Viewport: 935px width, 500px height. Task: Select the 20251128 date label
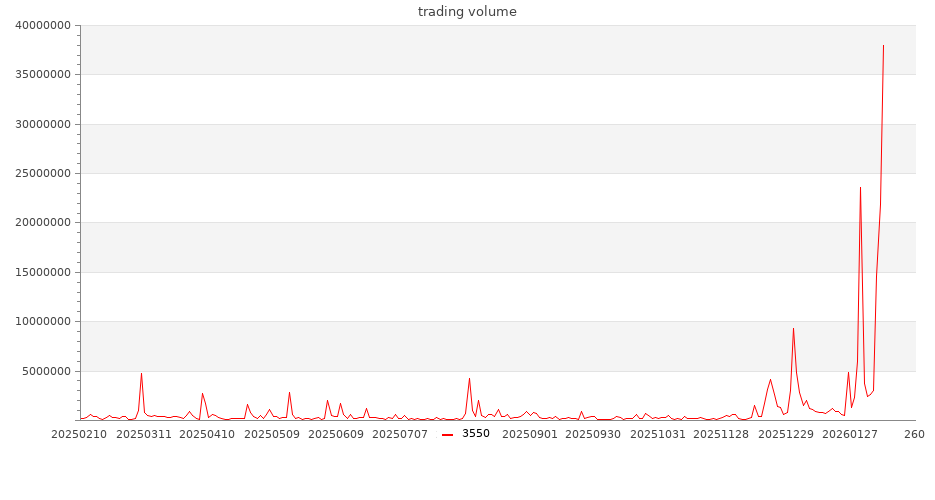[x=722, y=435]
